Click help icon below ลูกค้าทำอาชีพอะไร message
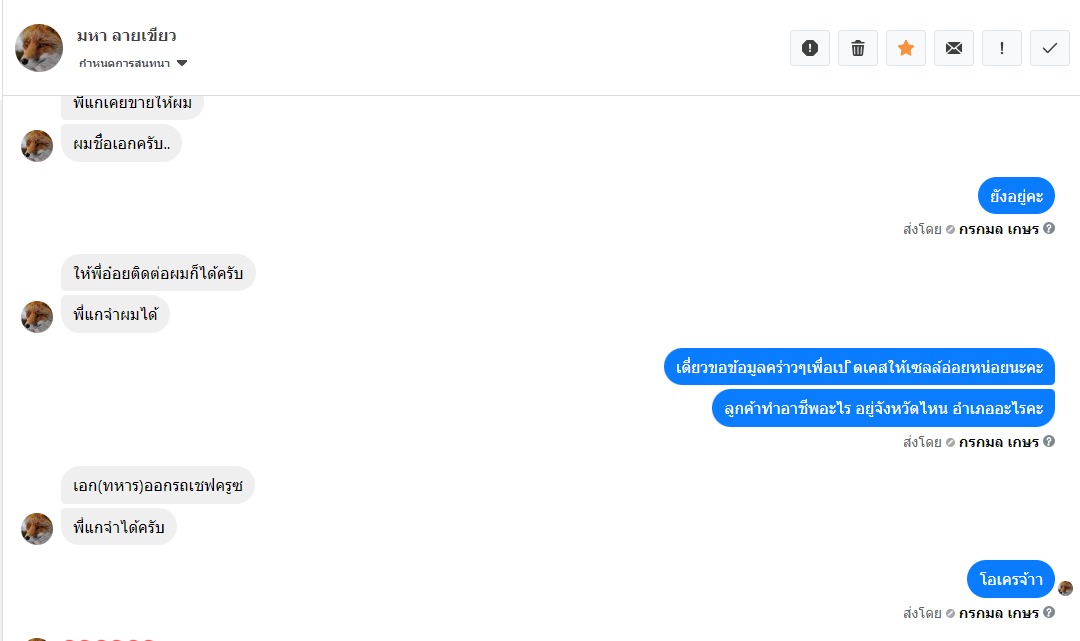The width and height of the screenshot is (1080, 641). pos(1049,441)
